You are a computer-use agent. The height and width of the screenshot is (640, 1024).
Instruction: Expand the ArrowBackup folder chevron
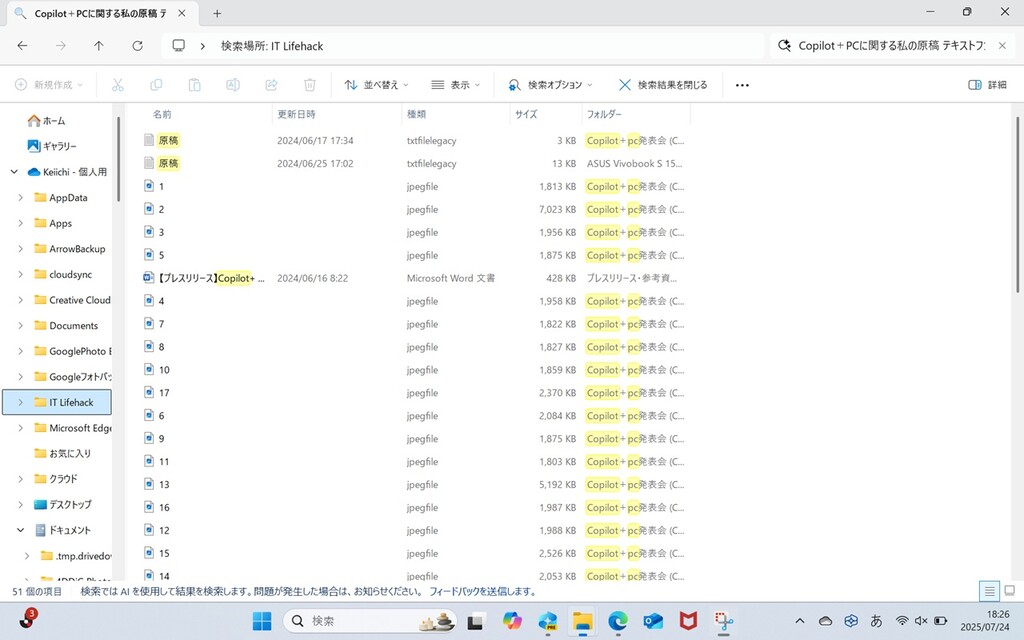pos(20,249)
